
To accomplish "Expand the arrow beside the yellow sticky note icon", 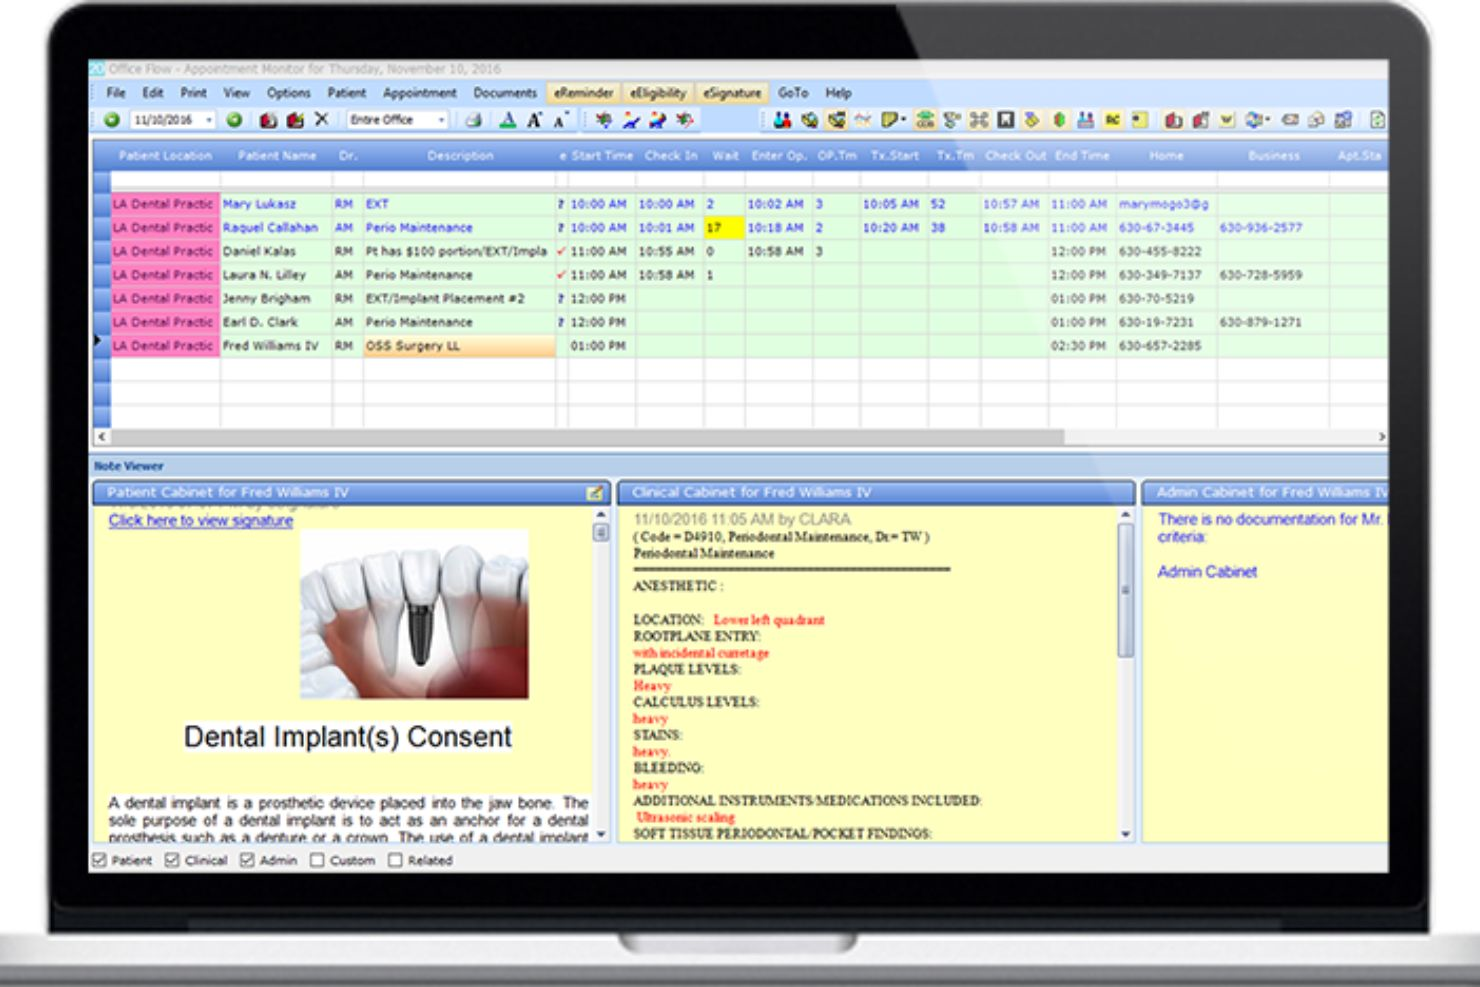I will [904, 120].
